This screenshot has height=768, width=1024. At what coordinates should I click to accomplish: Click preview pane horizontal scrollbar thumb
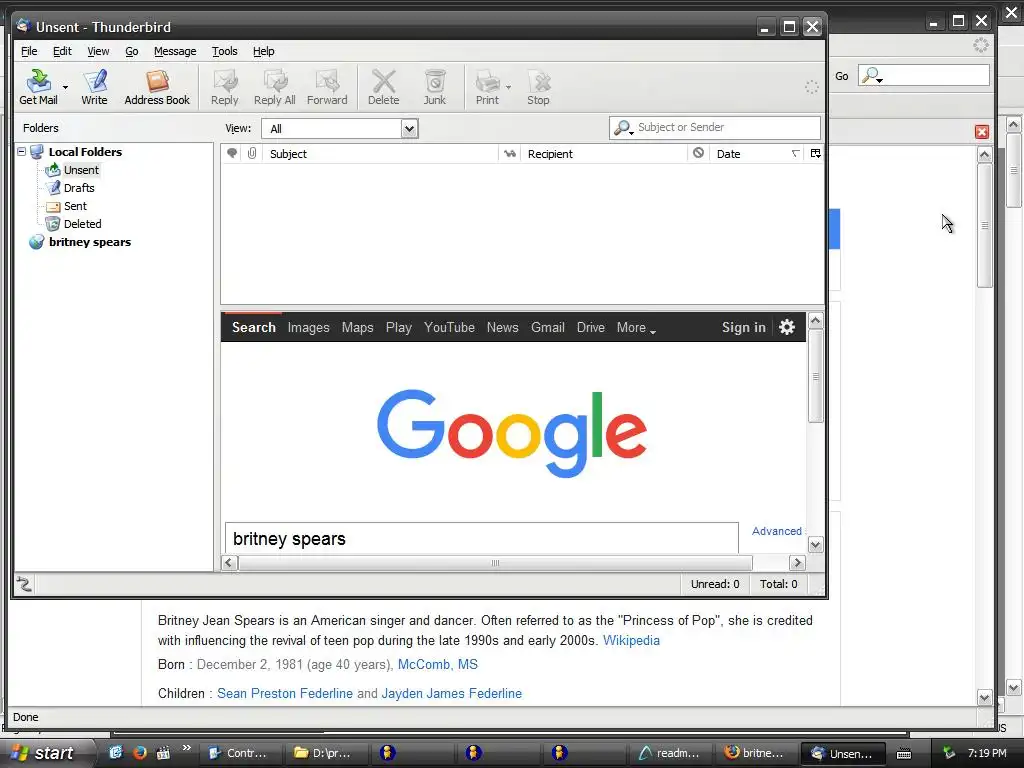point(495,563)
